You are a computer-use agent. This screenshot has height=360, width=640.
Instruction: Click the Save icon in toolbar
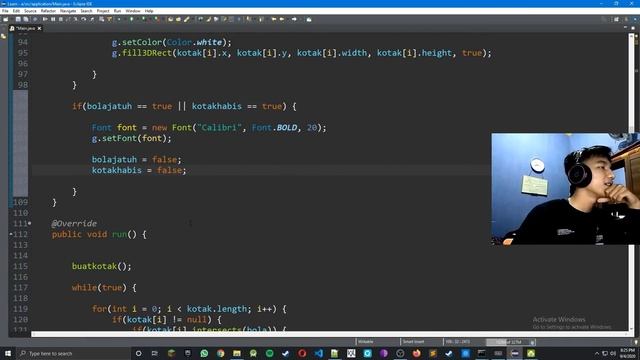18,19
